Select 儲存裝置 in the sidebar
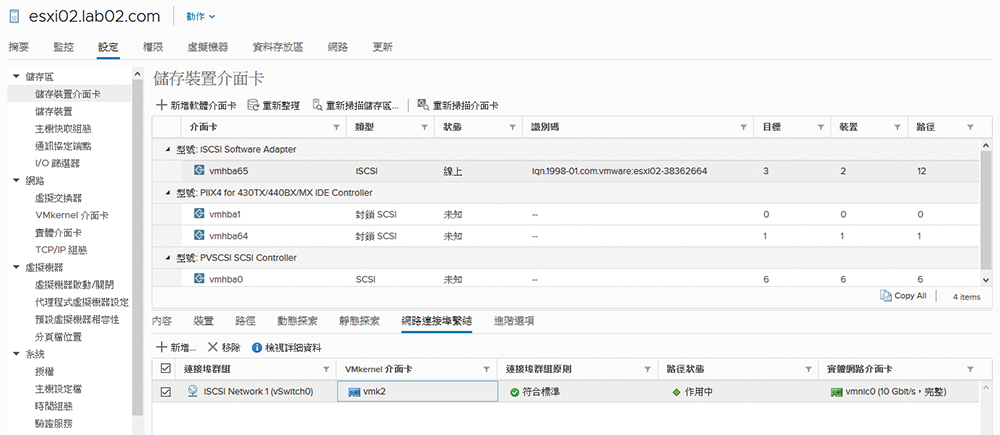 pos(54,111)
